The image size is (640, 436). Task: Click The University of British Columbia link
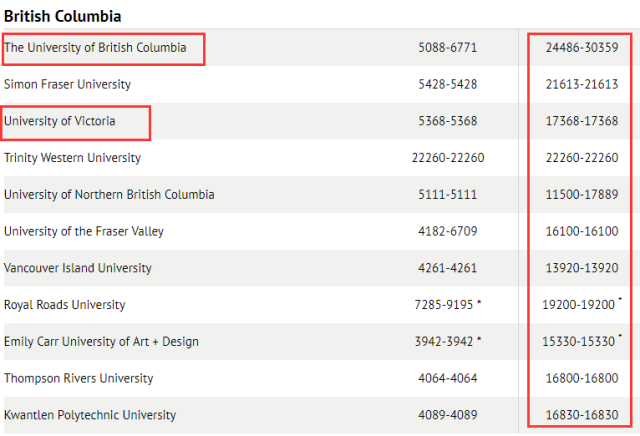pyautogui.click(x=95, y=48)
